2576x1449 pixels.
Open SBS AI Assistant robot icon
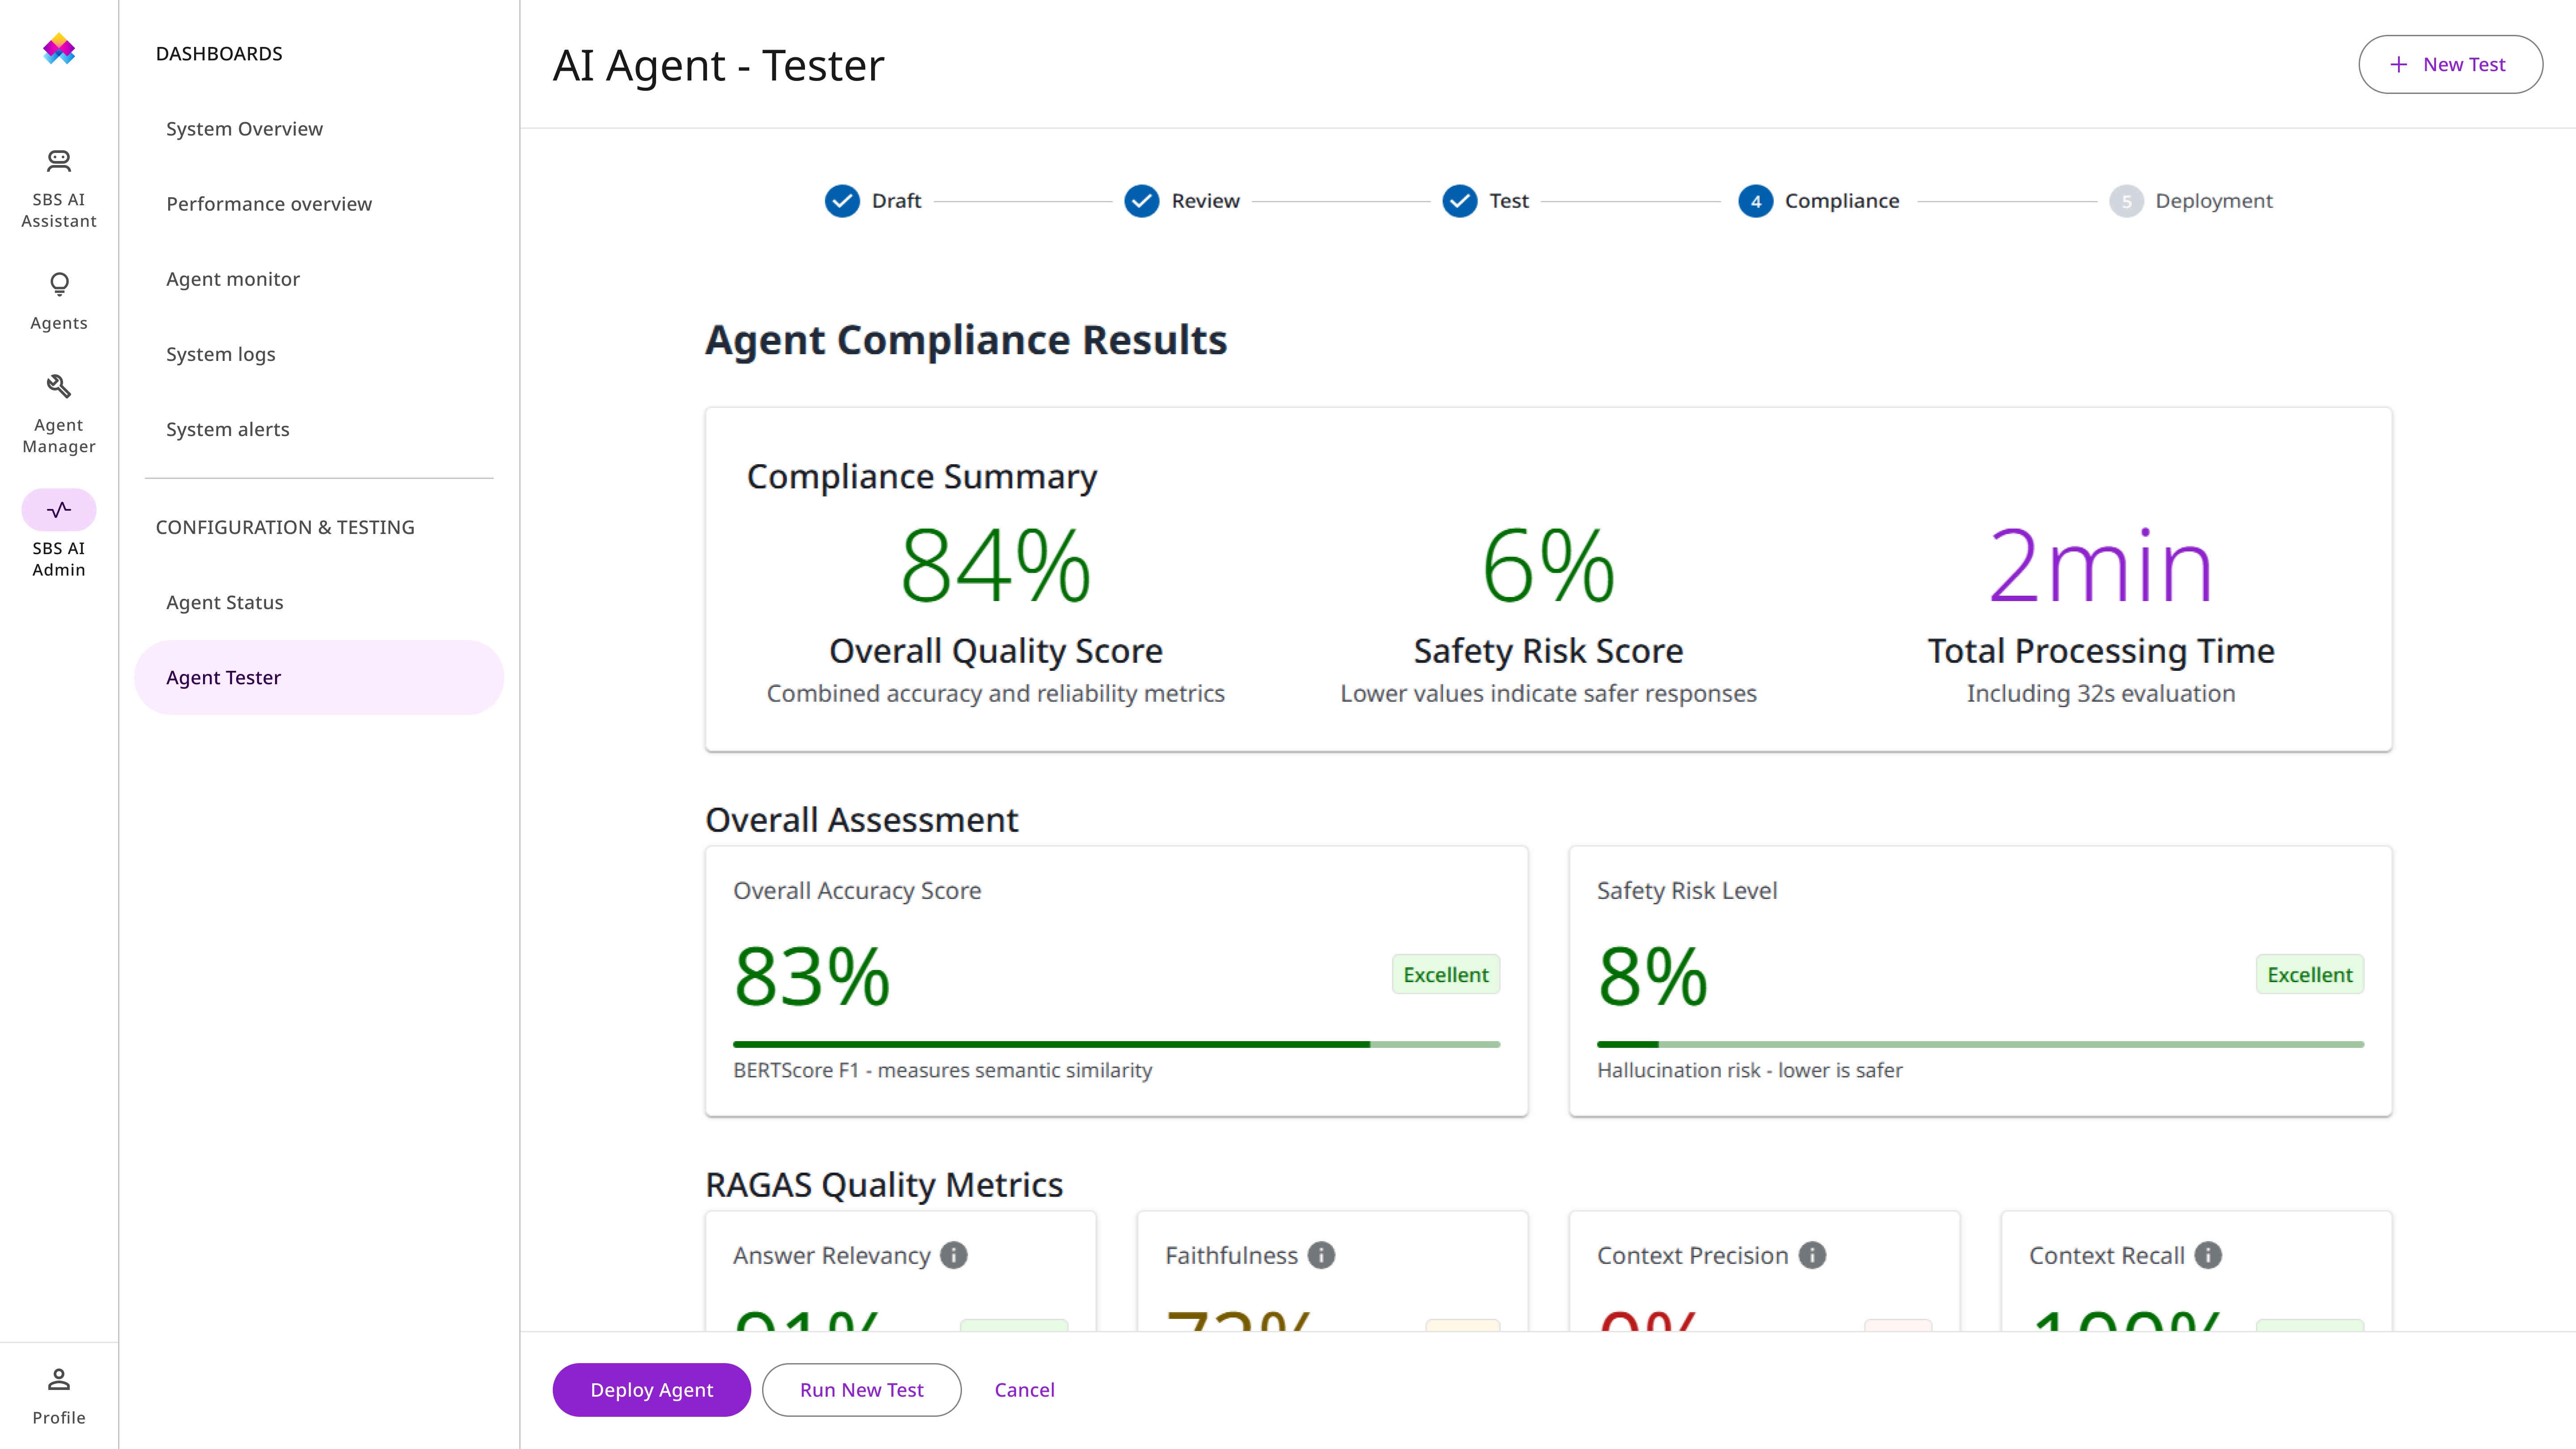tap(59, 160)
